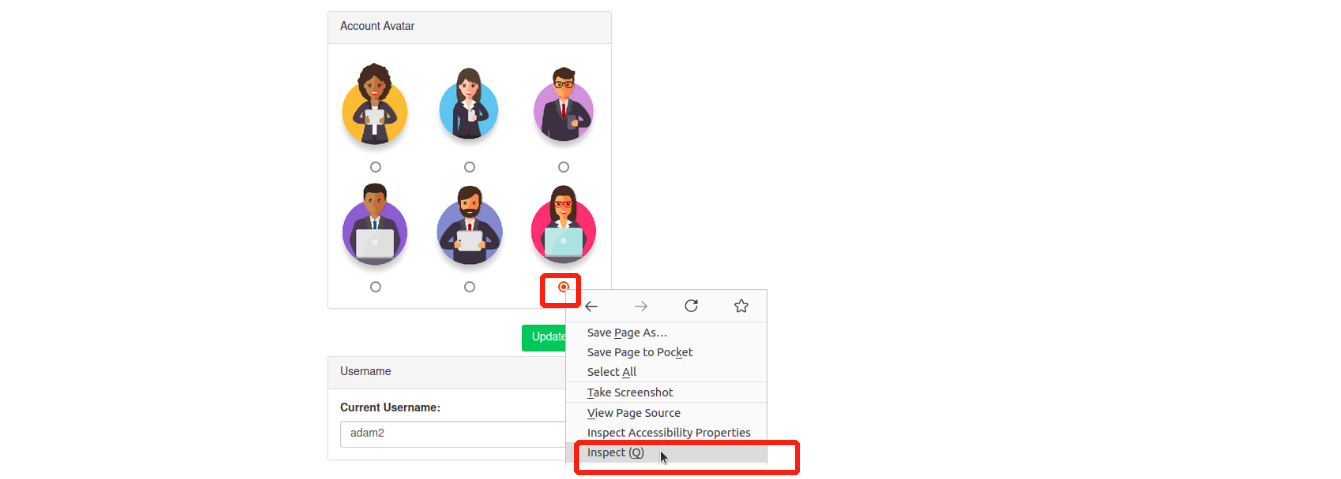The height and width of the screenshot is (479, 1341).
Task: Choose "Take Screenshot" from the context menu
Action: 630,392
